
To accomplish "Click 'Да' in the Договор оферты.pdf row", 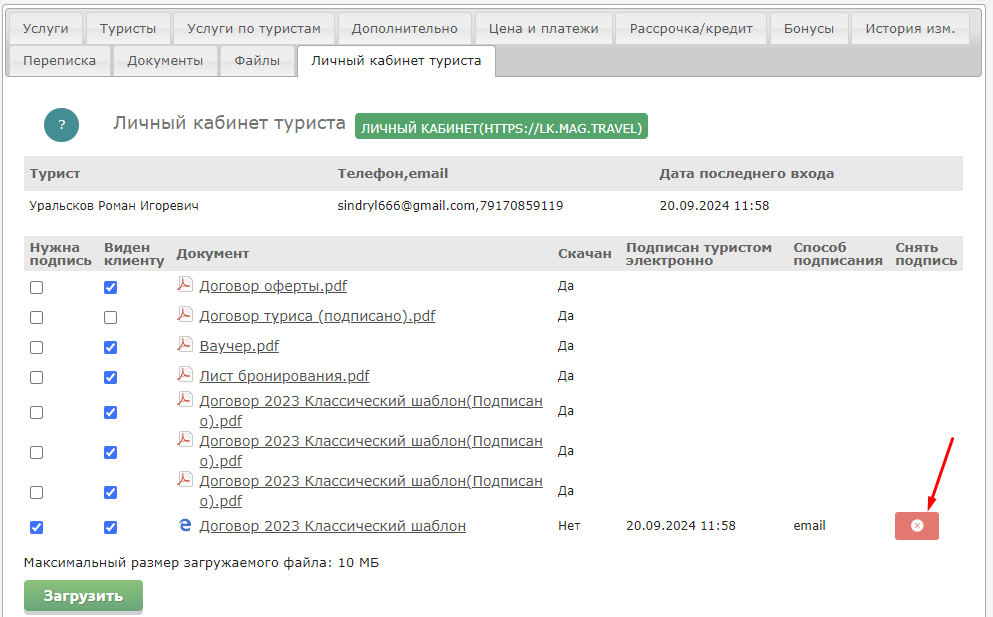I will [566, 286].
